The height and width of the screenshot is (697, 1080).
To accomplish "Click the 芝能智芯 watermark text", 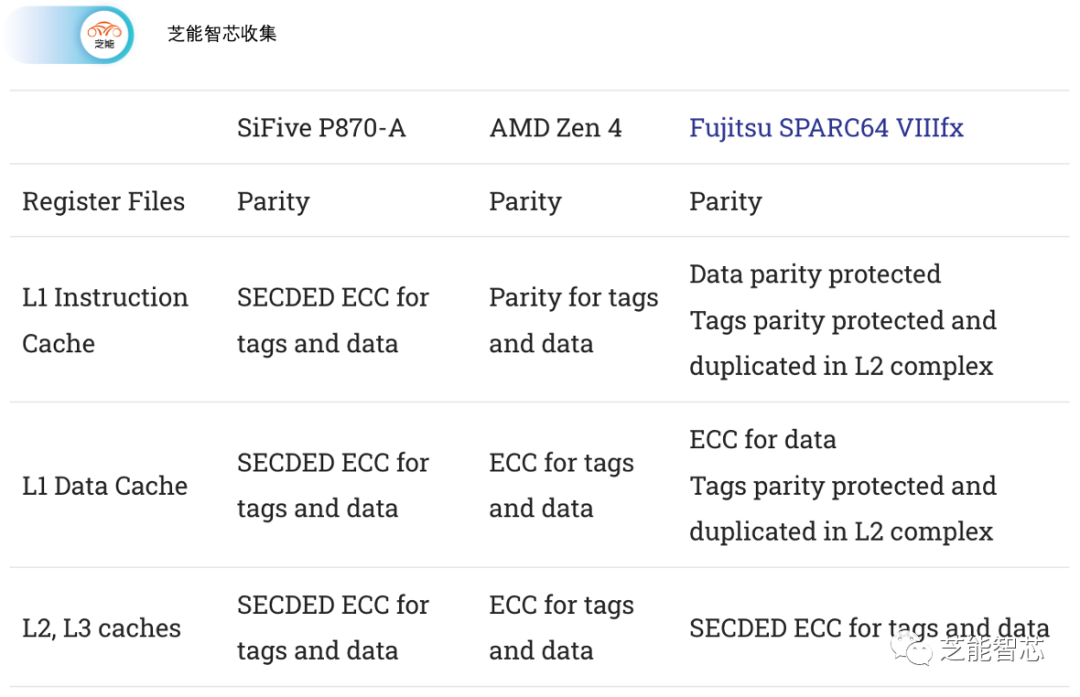I will [x=992, y=651].
